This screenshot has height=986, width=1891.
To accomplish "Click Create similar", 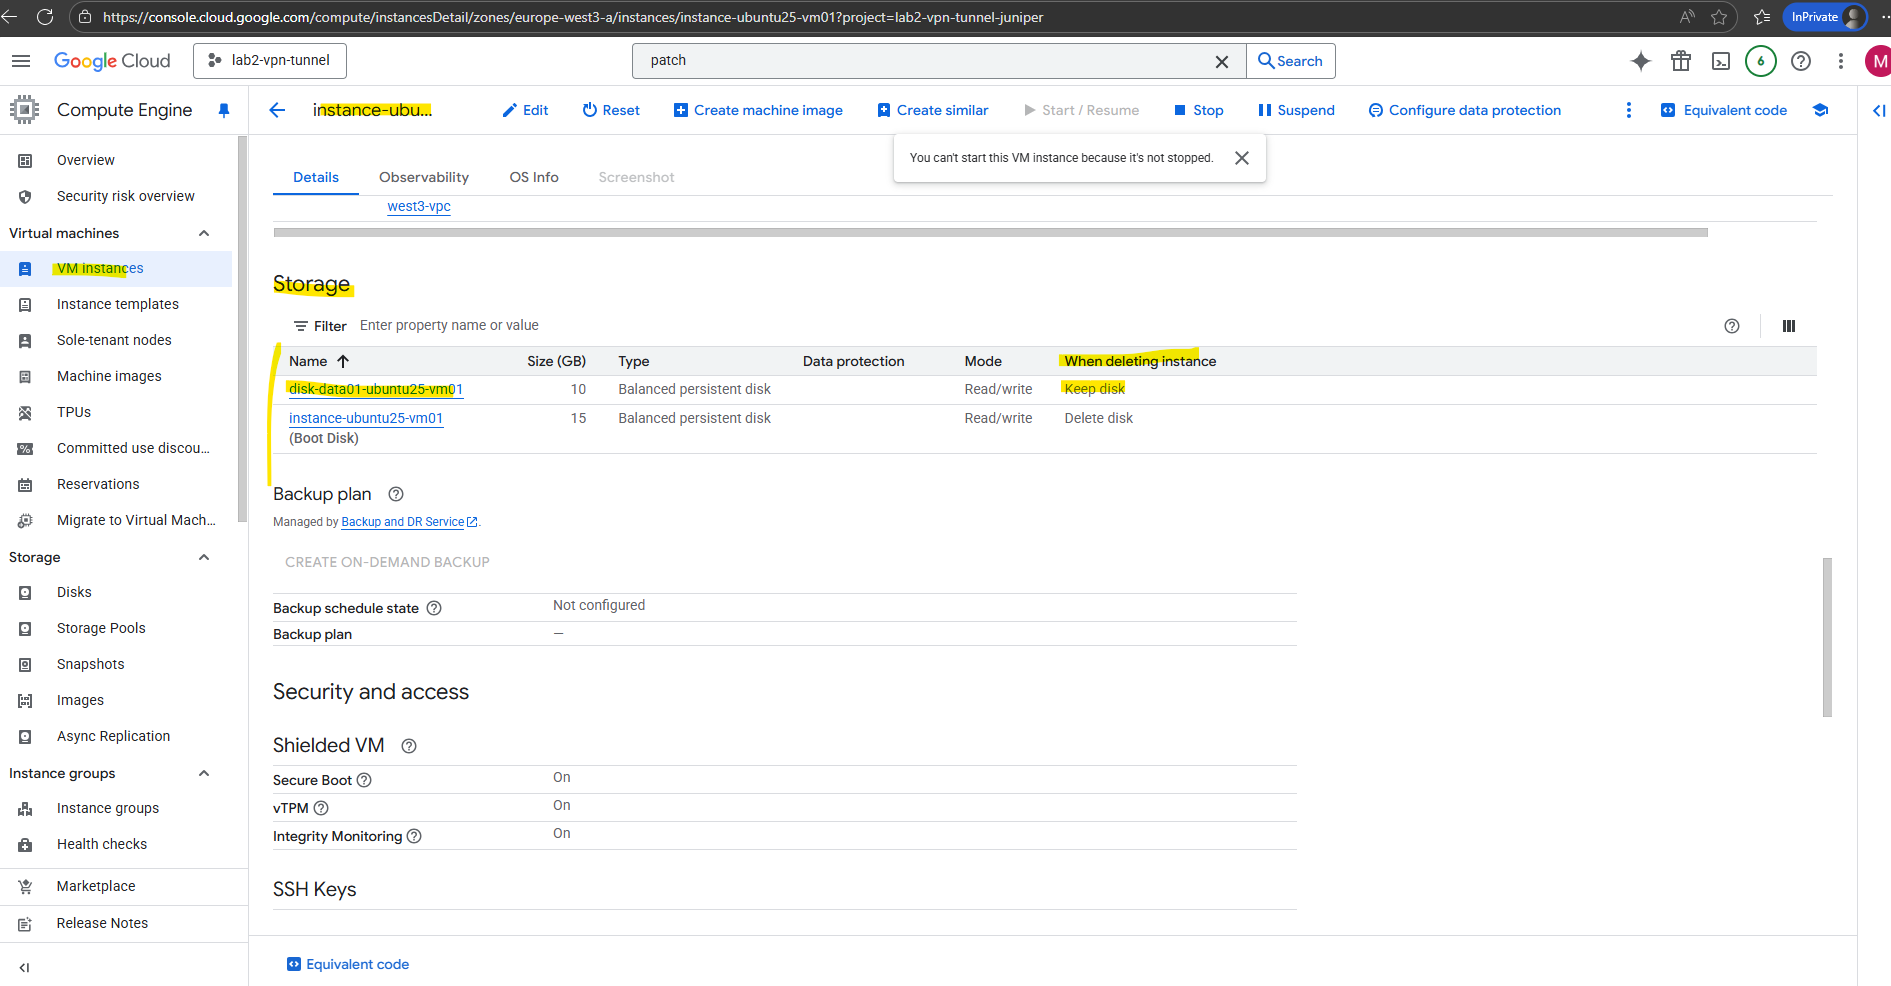I will (933, 110).
